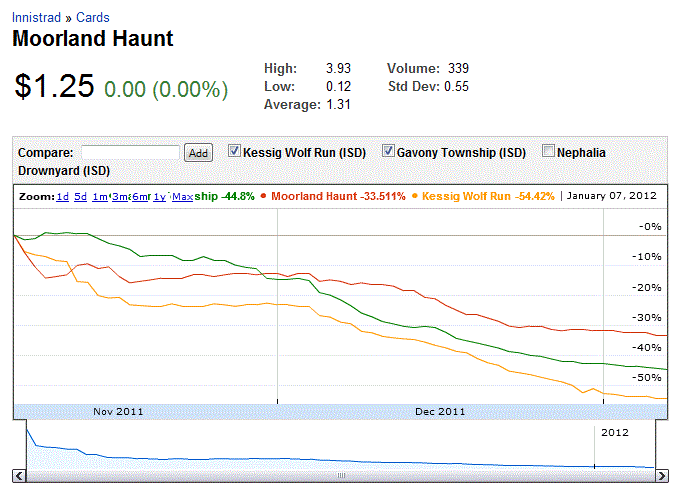
Task: Click the scrollbar left arrow below the chart
Action: pyautogui.click(x=20, y=475)
